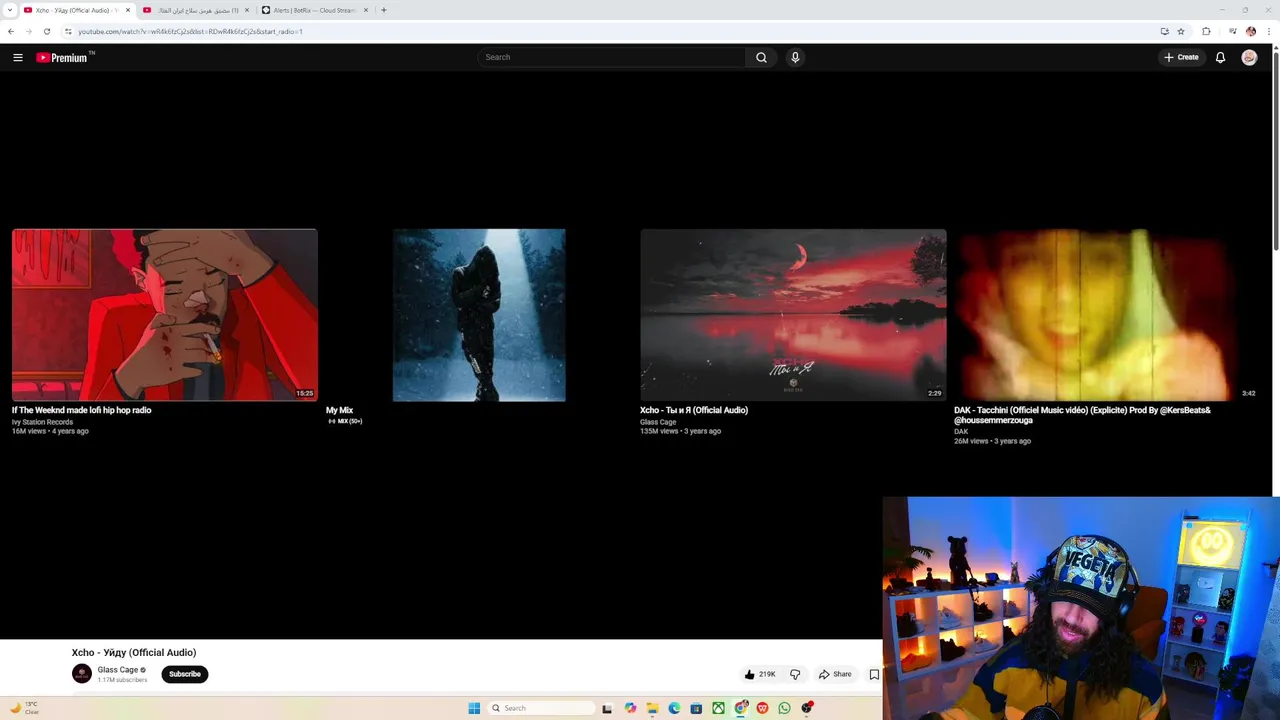Open the notifications bell
Viewport: 1280px width, 720px height.
1220,58
